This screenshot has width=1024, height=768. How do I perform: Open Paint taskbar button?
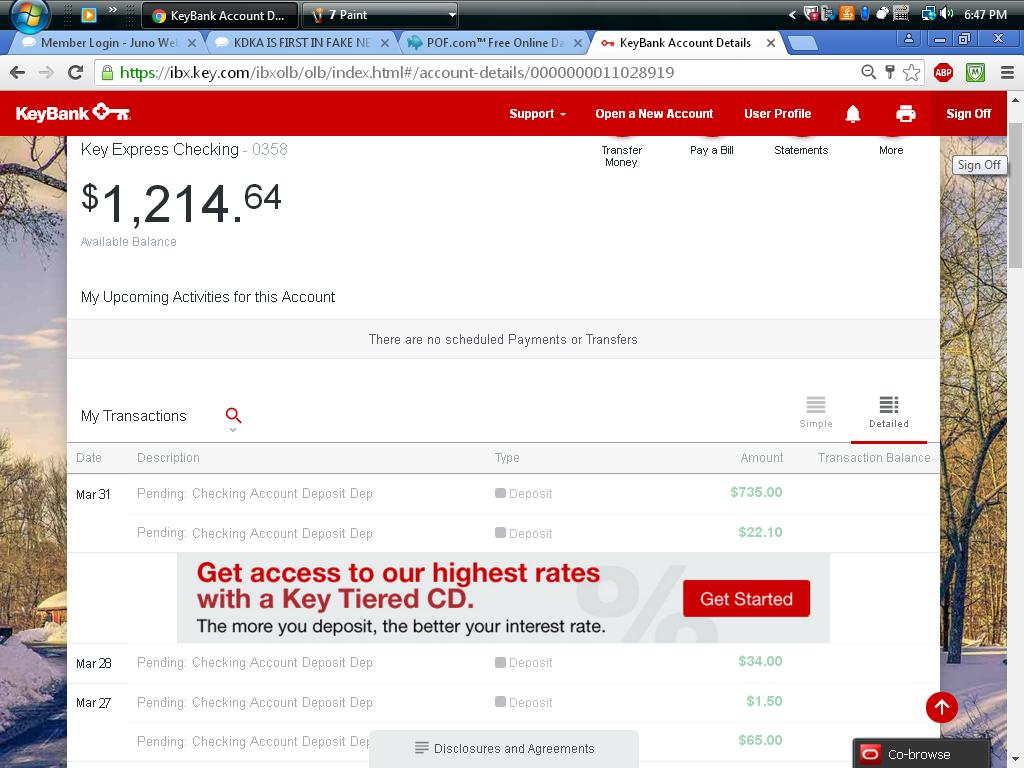pos(379,15)
